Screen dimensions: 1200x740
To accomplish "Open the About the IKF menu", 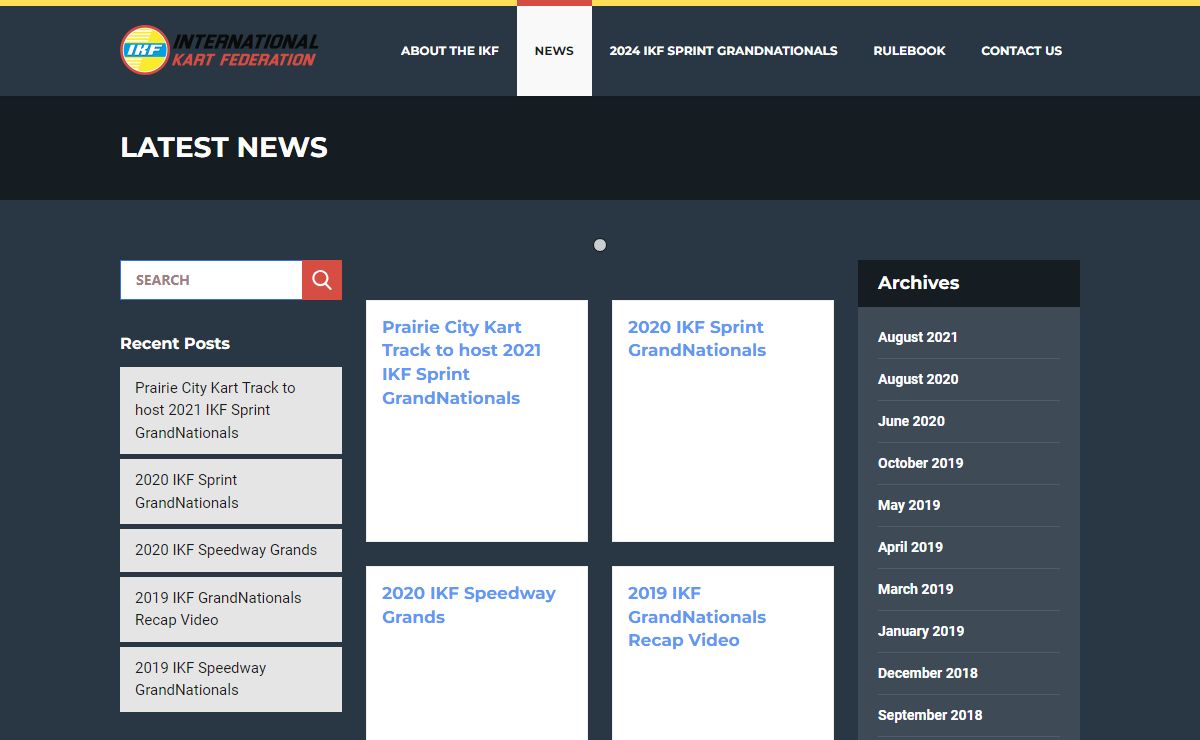I will (x=450, y=51).
